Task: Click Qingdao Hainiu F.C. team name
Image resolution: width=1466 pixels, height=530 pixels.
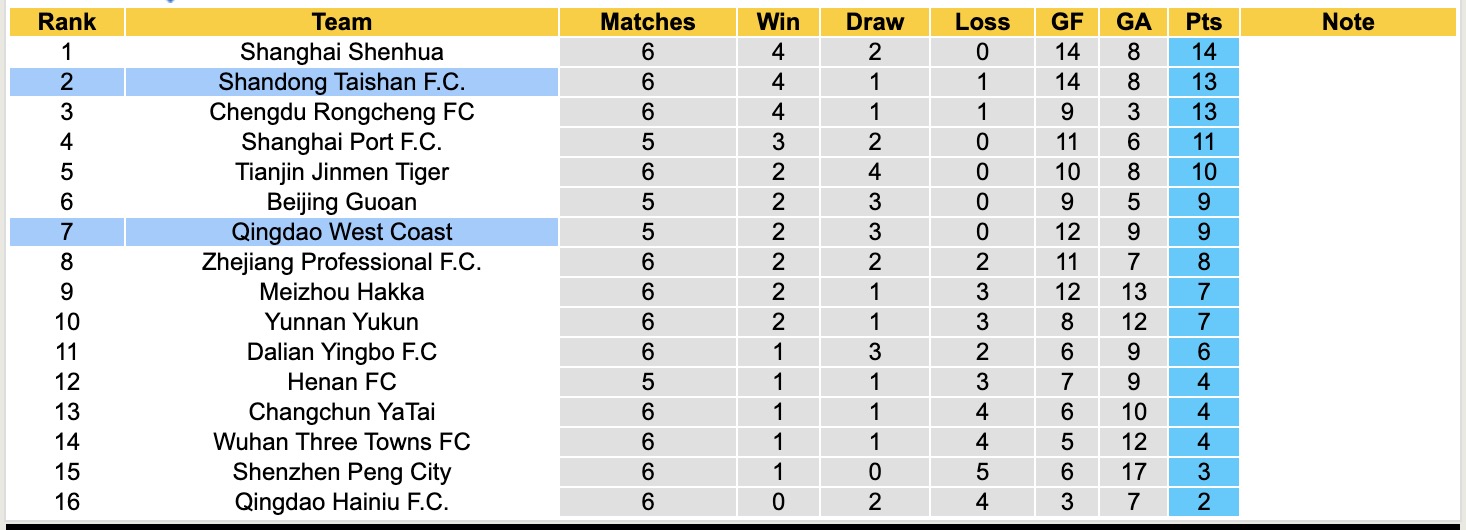Action: point(341,502)
